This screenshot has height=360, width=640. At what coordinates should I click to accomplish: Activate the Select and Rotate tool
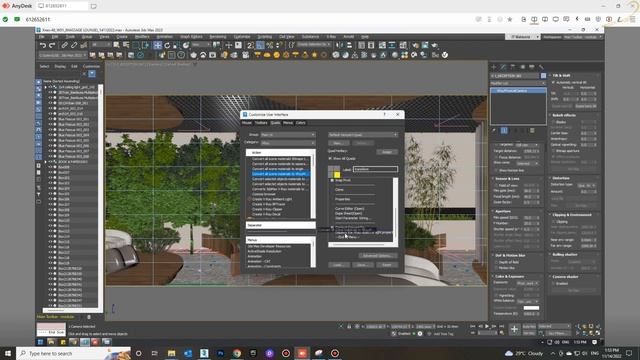[167, 45]
